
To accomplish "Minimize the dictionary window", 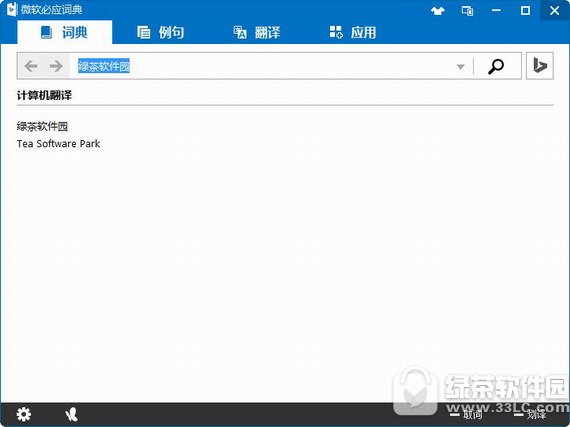I will [496, 11].
